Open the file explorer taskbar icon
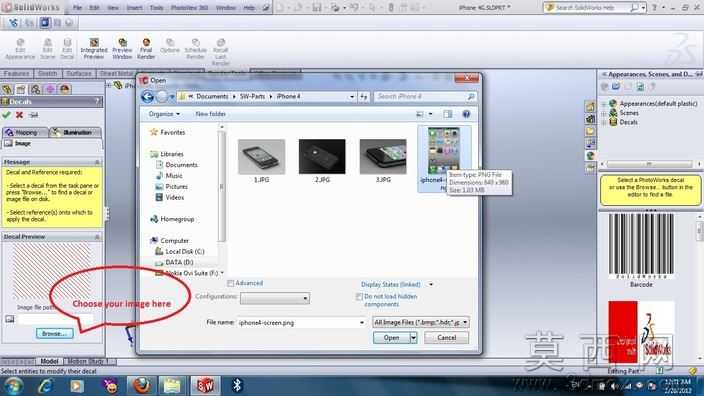The width and height of the screenshot is (704, 396). point(172,385)
